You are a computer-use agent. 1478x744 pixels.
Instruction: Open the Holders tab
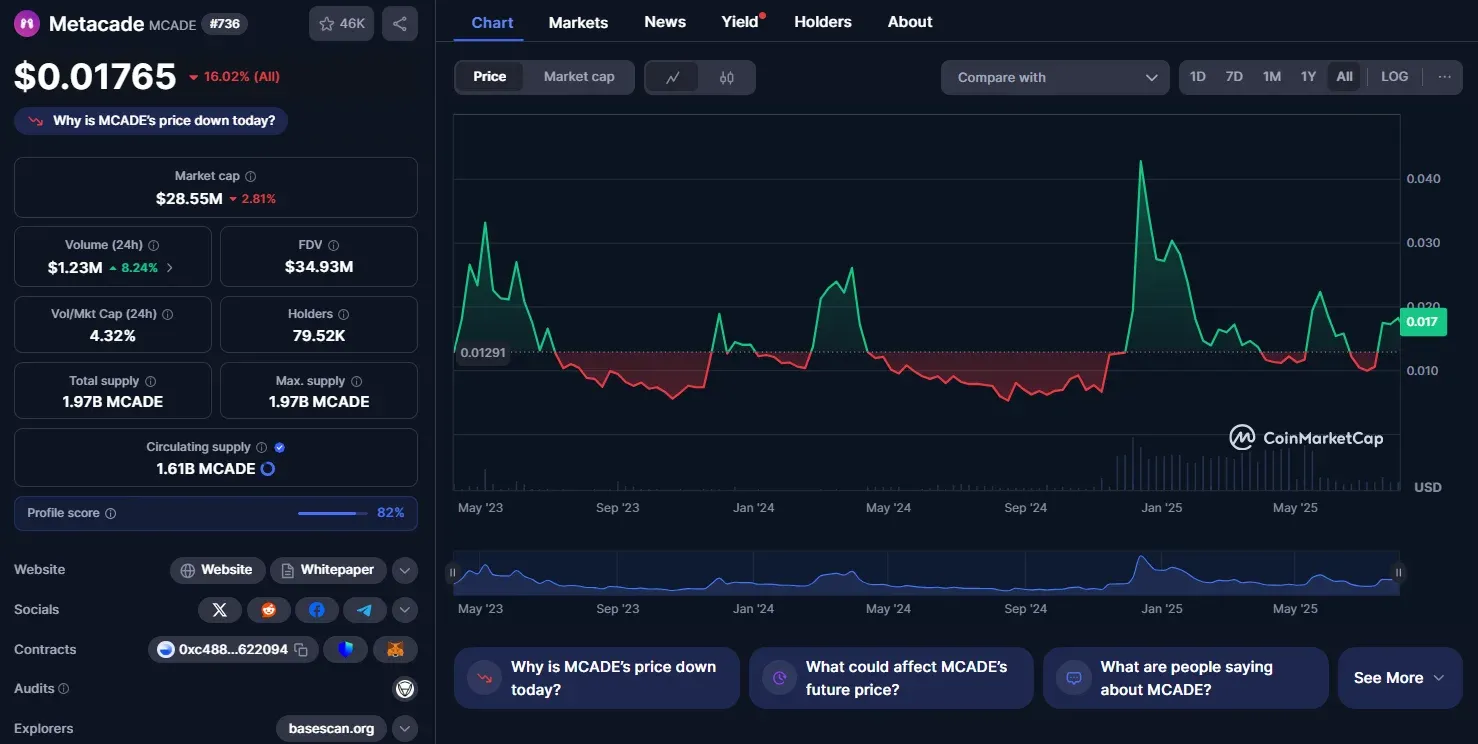(x=823, y=22)
